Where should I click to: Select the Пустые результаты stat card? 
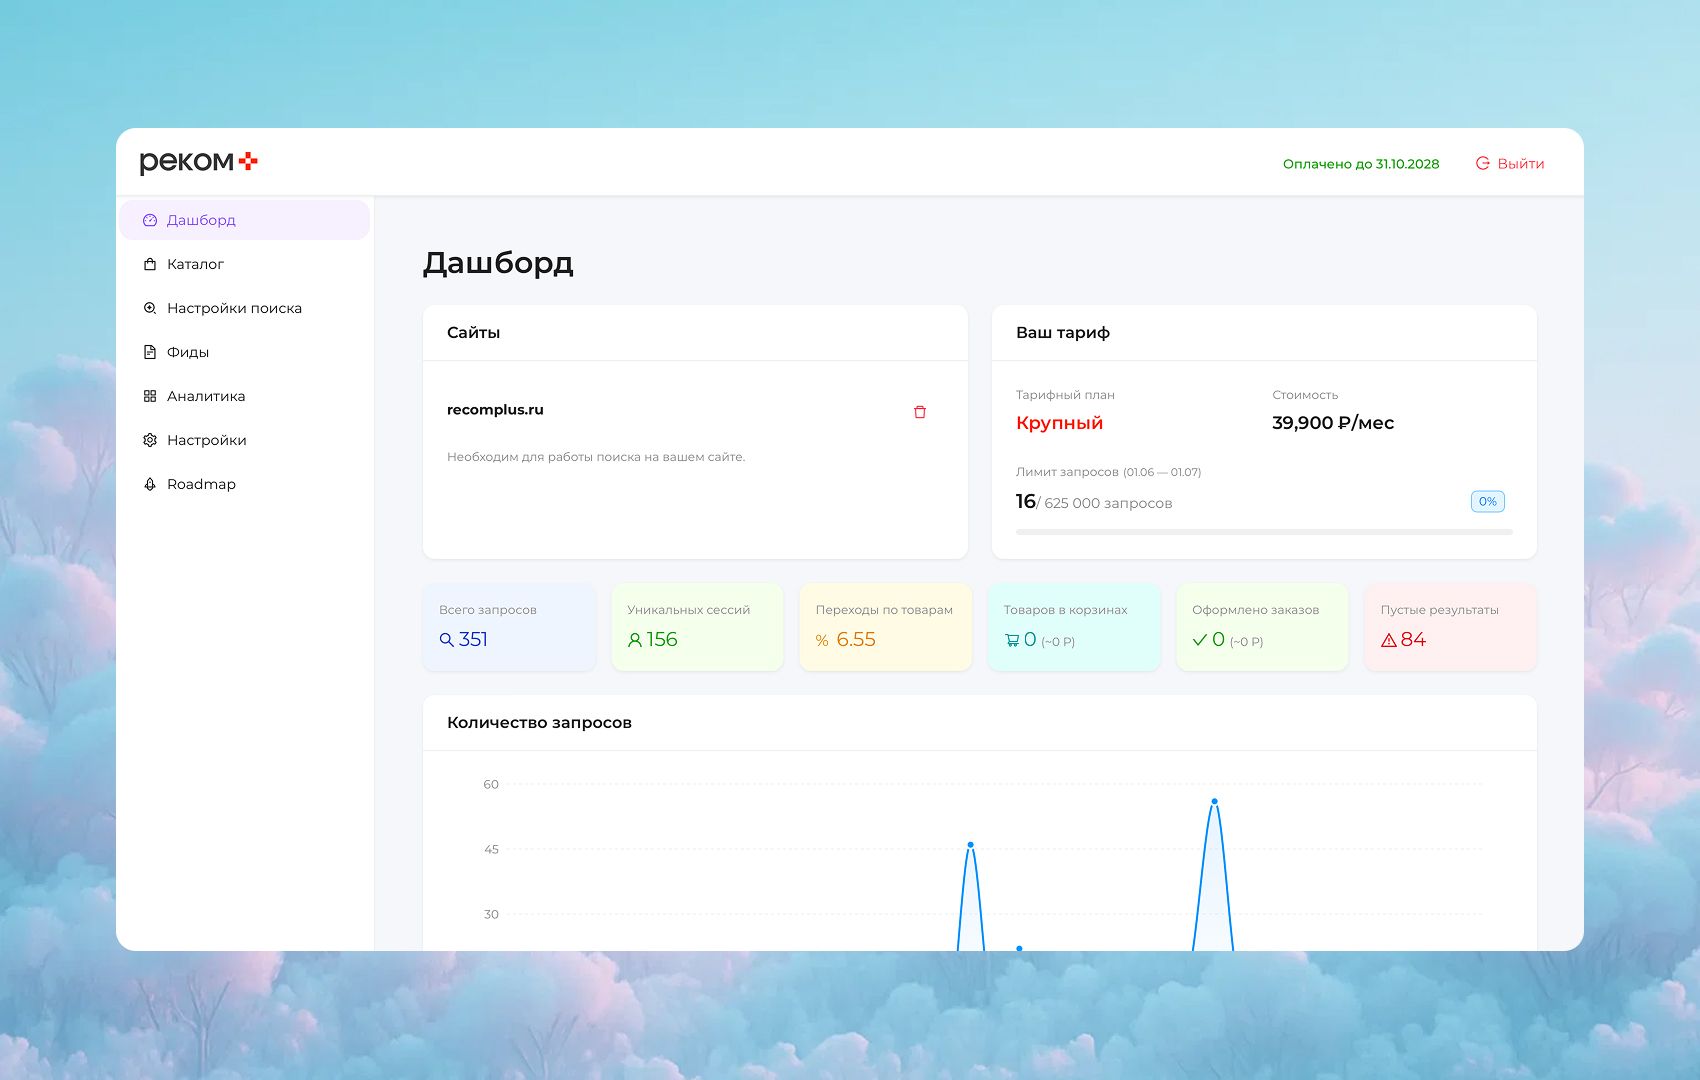(1450, 627)
